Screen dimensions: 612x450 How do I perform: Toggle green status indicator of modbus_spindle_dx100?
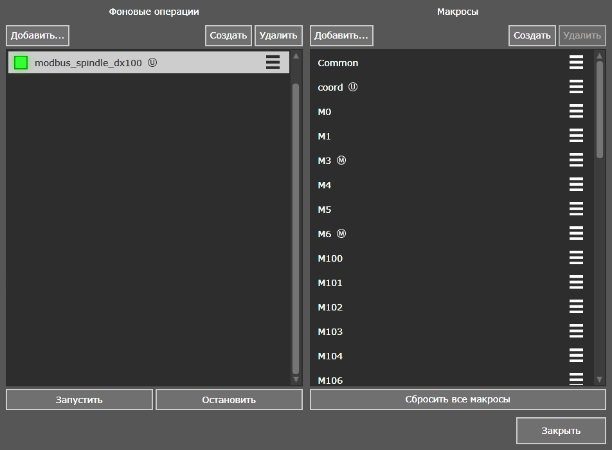click(x=21, y=62)
